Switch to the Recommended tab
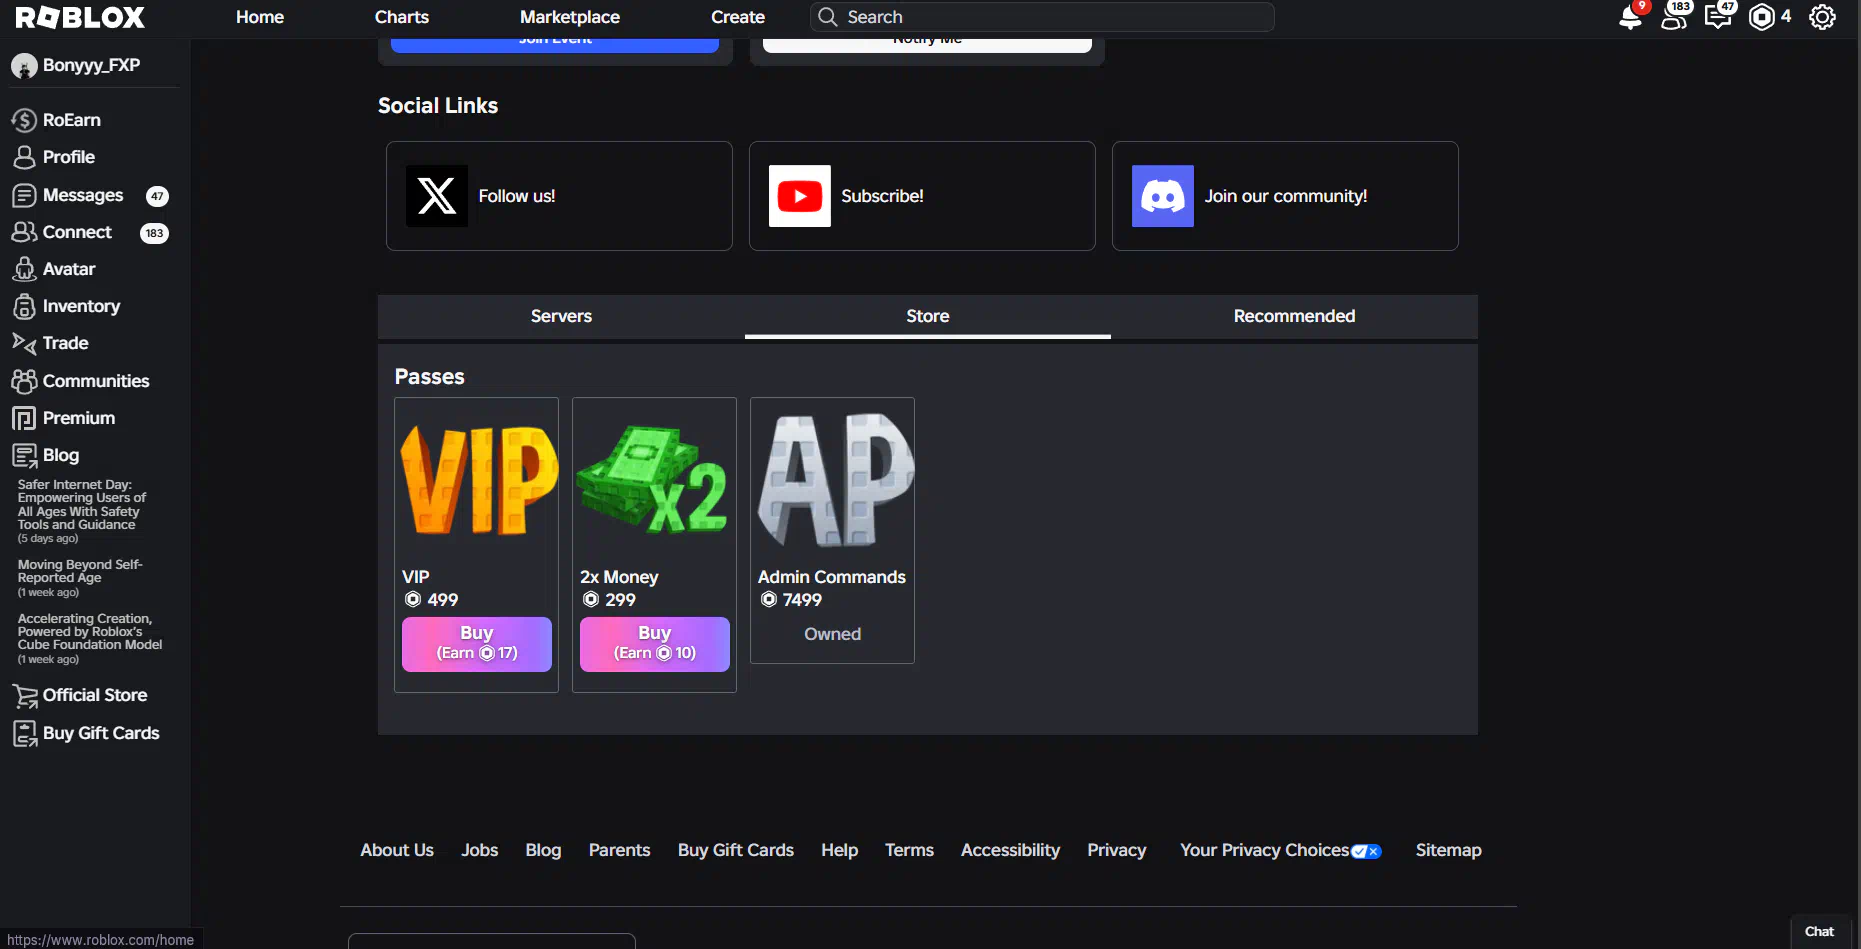Image resolution: width=1861 pixels, height=949 pixels. coord(1294,316)
